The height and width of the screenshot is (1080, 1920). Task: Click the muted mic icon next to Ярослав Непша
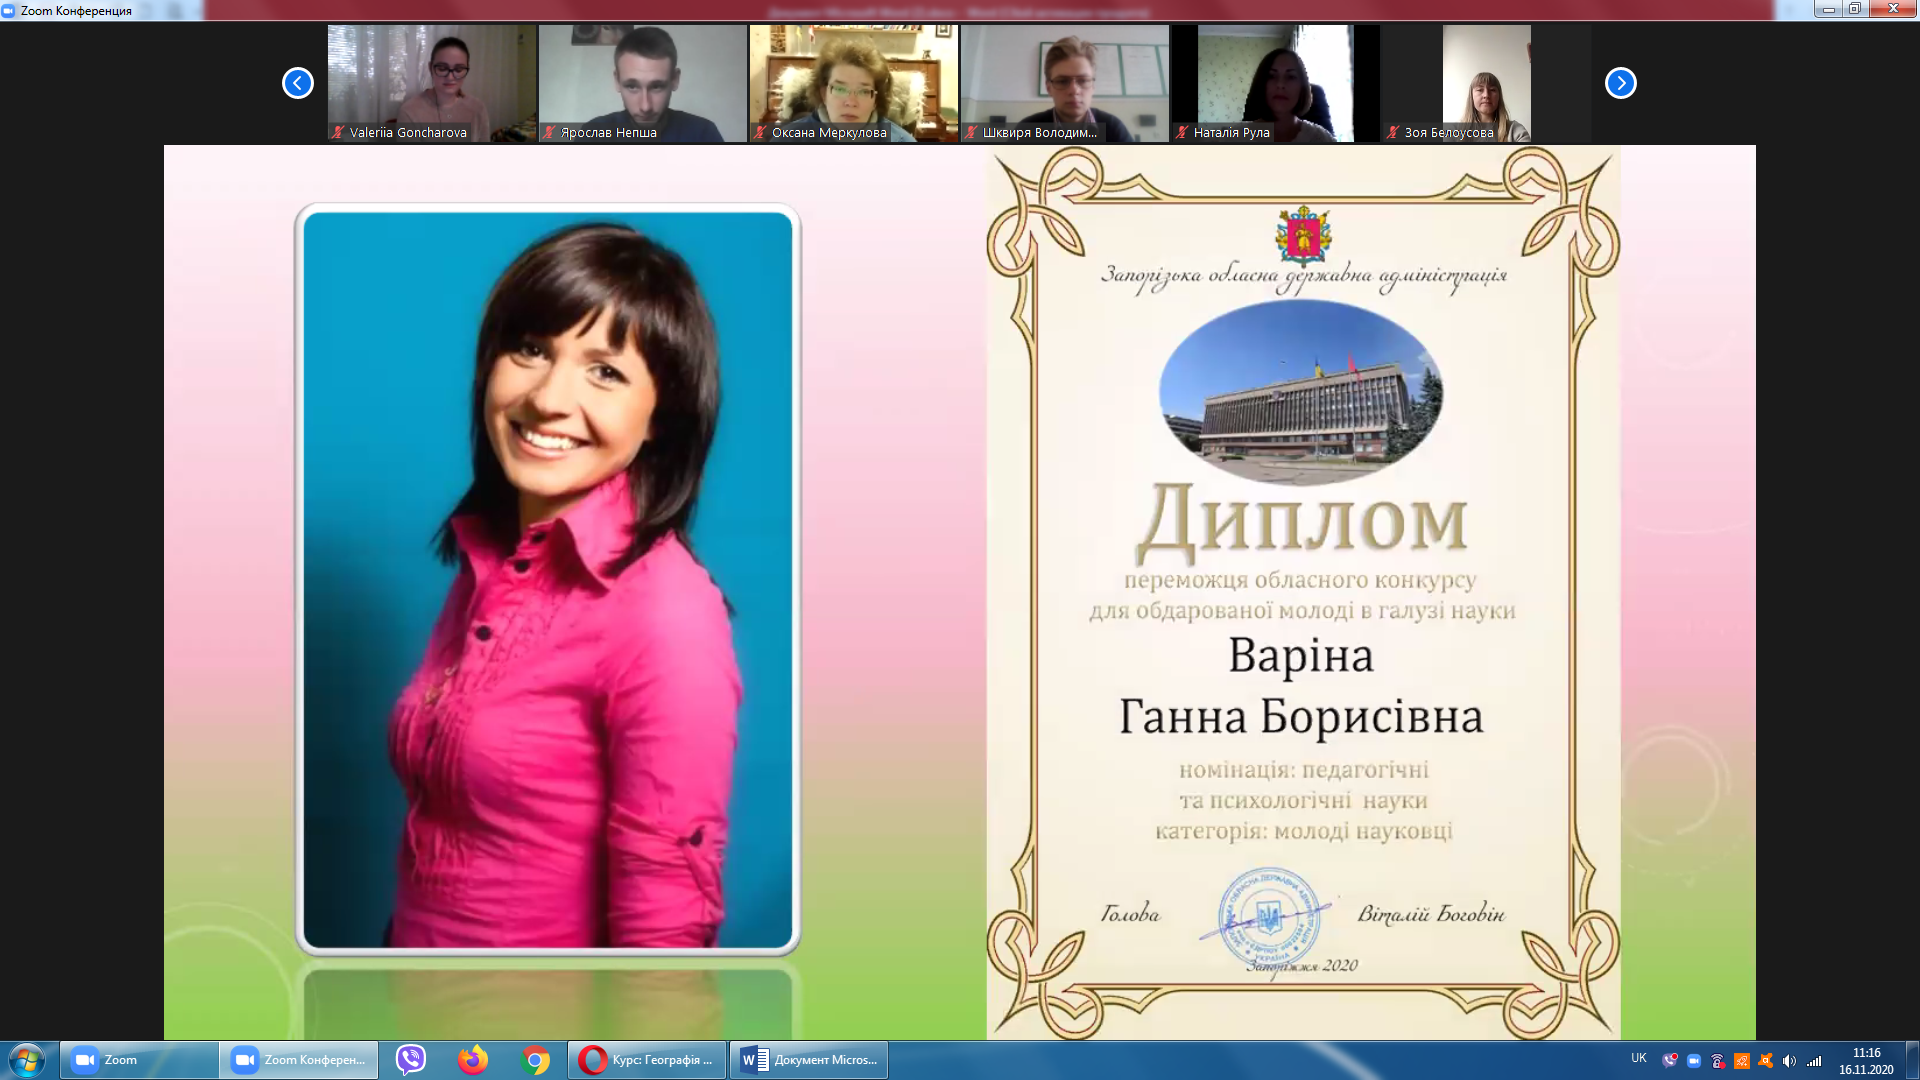tap(549, 132)
